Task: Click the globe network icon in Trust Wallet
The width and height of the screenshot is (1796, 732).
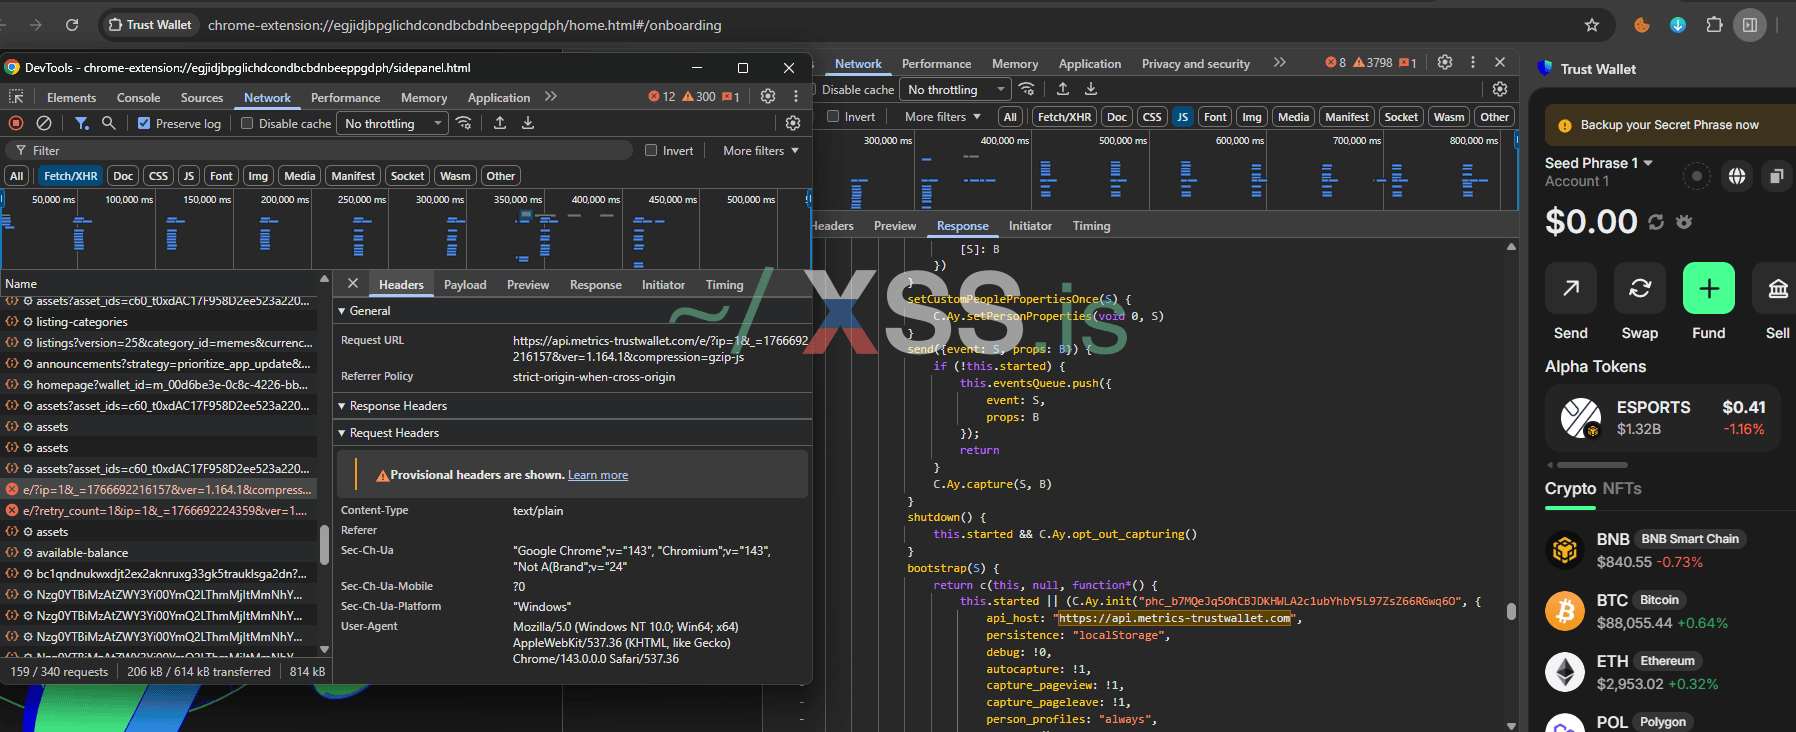Action: [x=1737, y=176]
